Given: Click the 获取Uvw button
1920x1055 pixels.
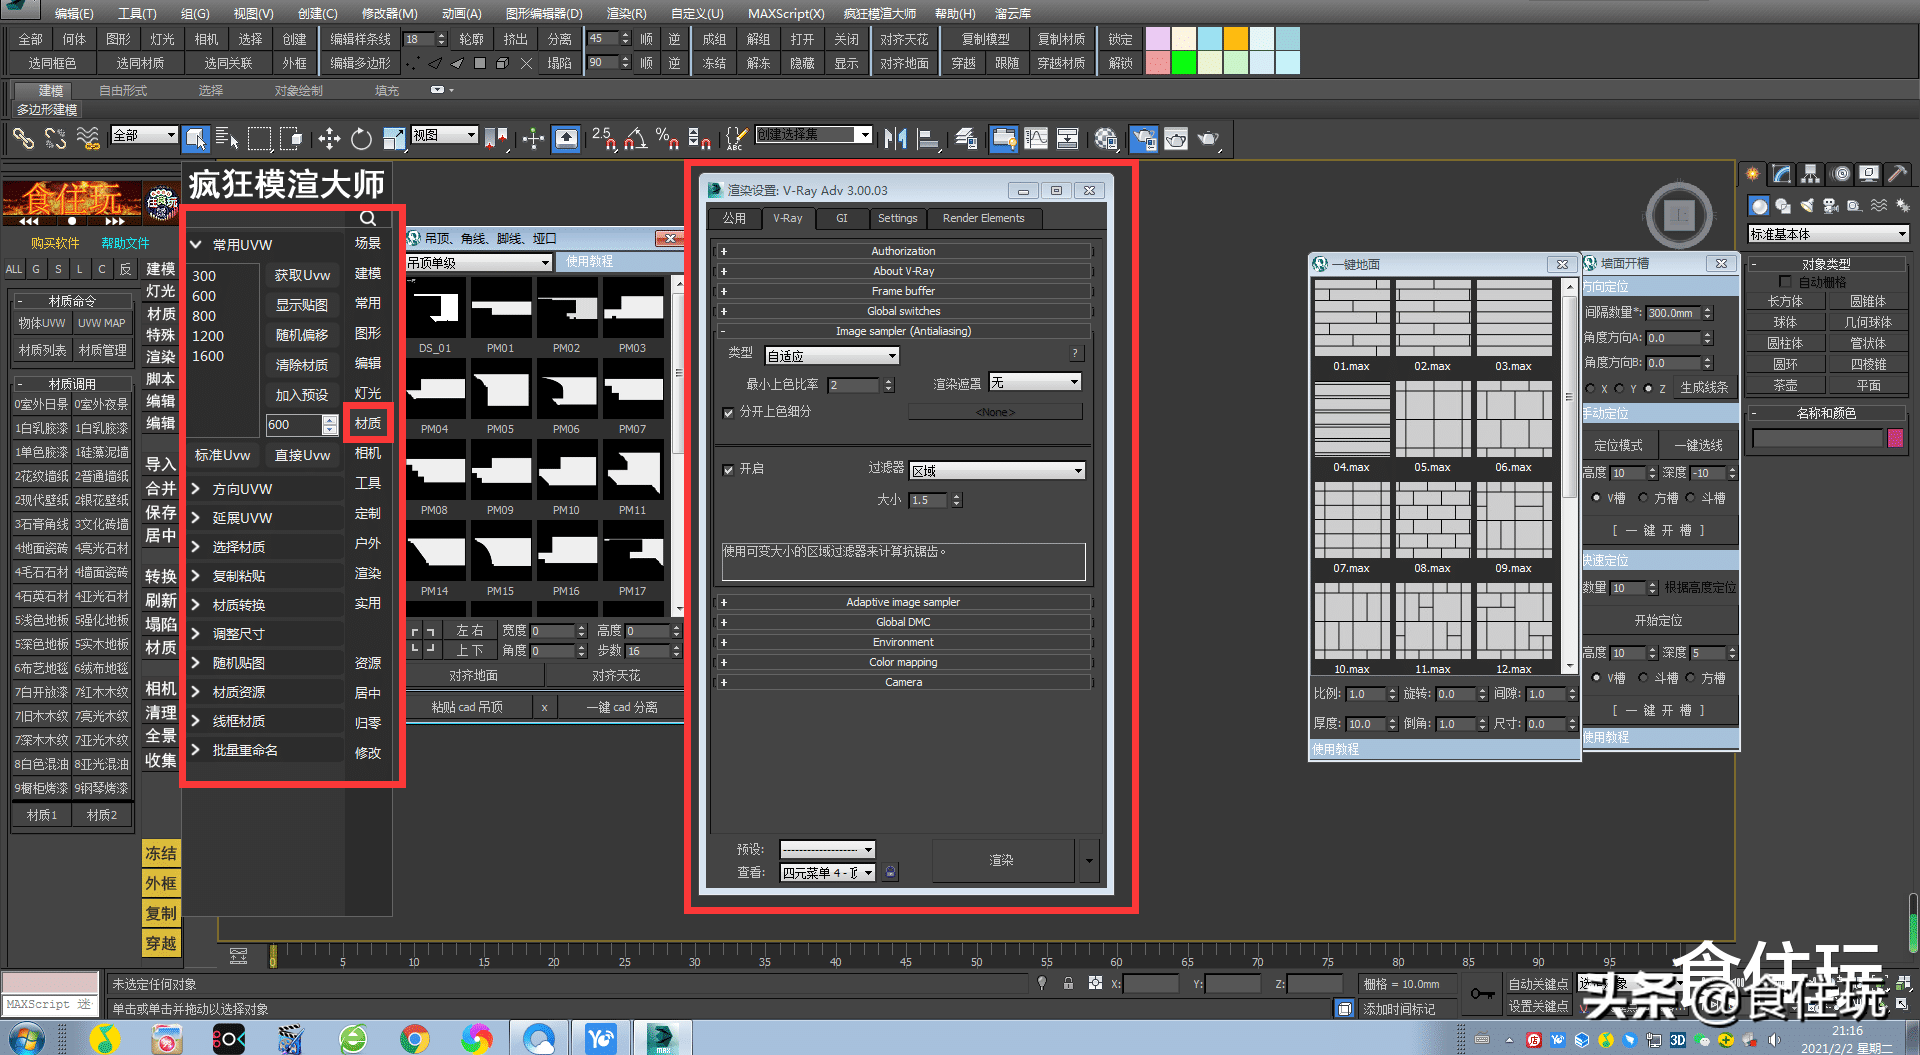Looking at the screenshot, I should coord(302,275).
